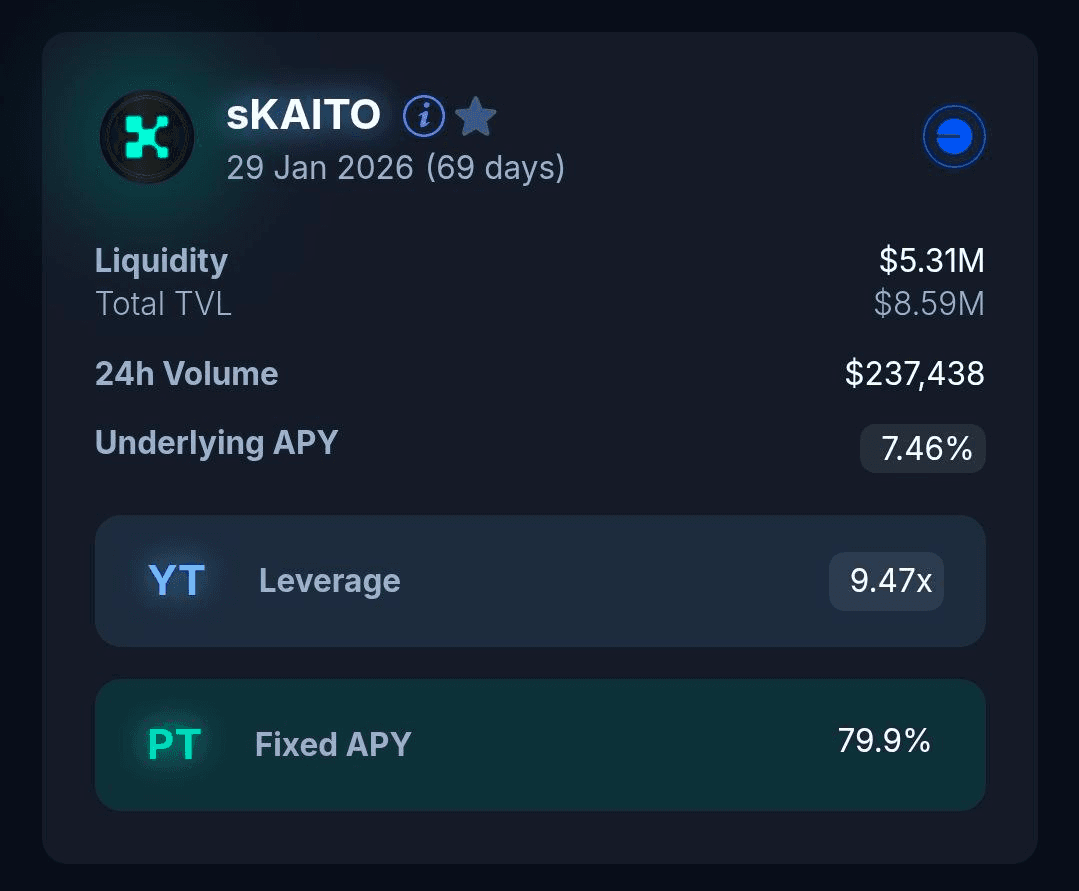Open the PT Fixed APY row
Viewport: 1079px width, 891px height.
[540, 745]
